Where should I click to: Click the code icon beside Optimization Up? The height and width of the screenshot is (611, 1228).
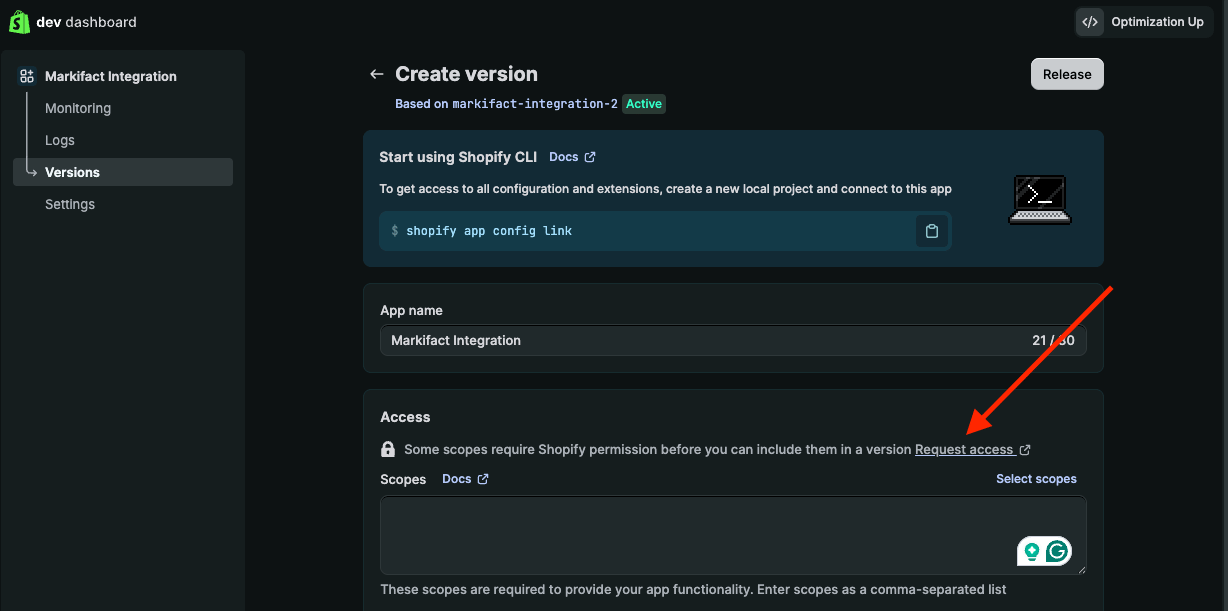click(x=1091, y=22)
